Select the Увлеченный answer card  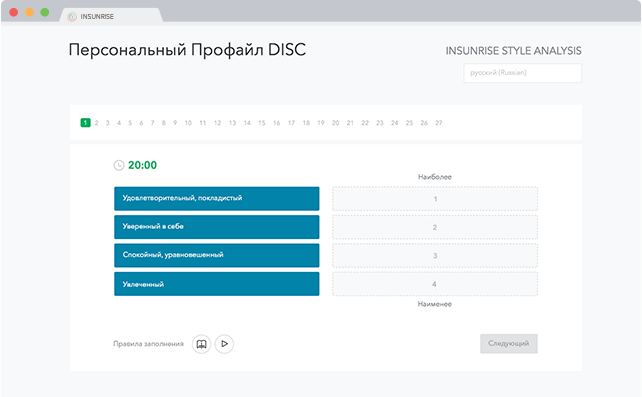217,284
